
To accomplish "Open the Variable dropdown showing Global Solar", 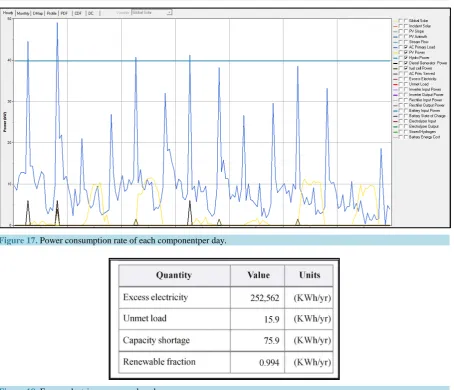I will coord(152,13).
